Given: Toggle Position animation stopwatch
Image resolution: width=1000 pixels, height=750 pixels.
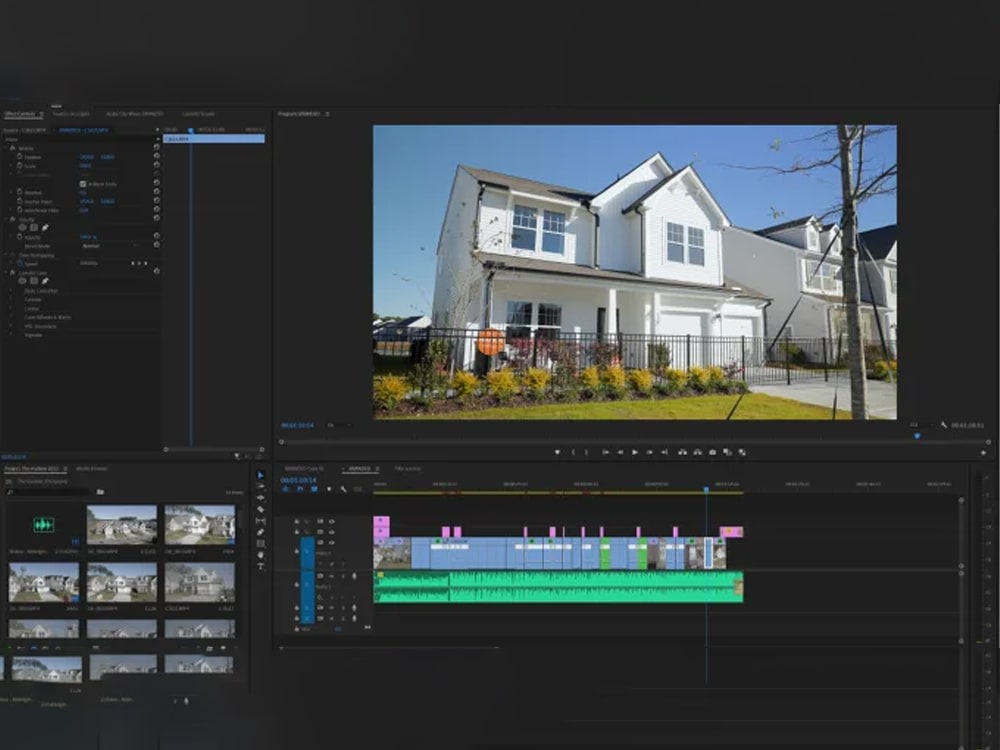Looking at the screenshot, I should [x=19, y=156].
